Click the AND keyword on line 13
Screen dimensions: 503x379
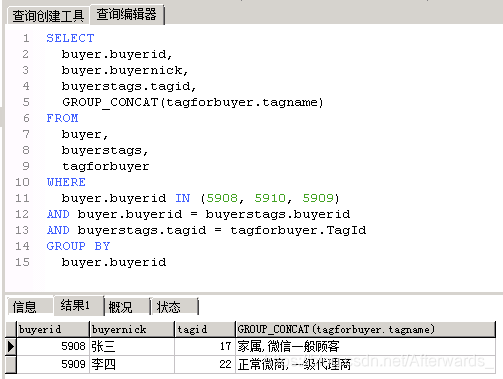[58, 230]
